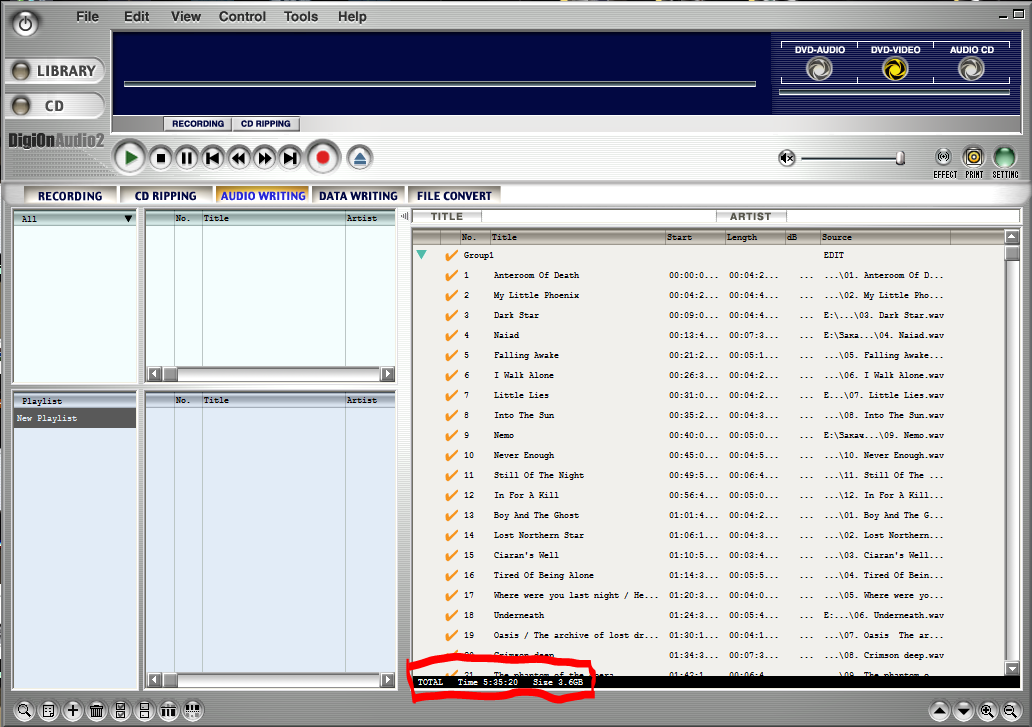
Task: Select New Playlist in the playlist panel
Action: 74,418
